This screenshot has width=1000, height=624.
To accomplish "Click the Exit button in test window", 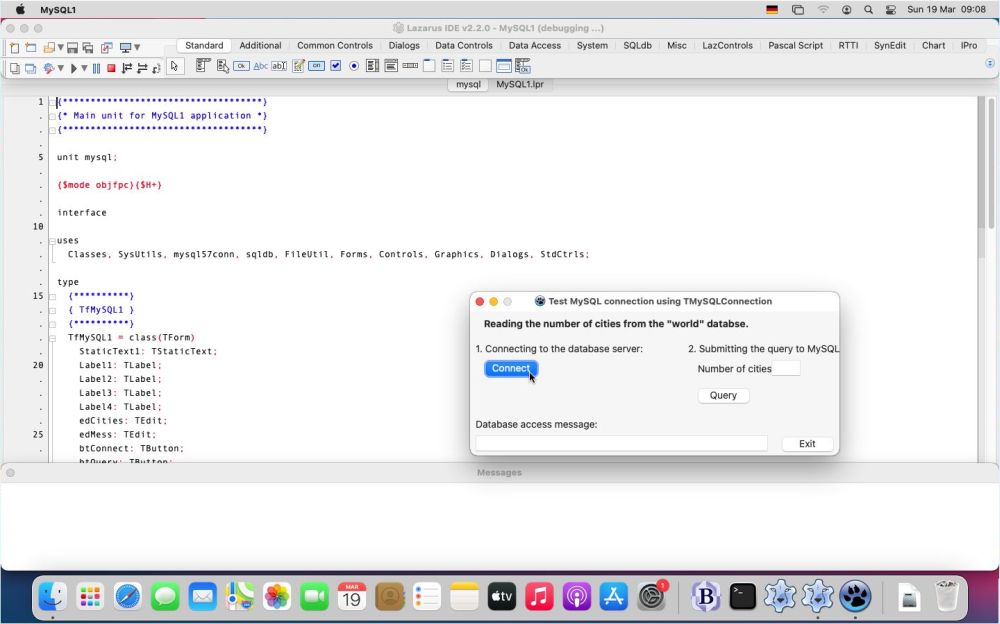I will [807, 444].
